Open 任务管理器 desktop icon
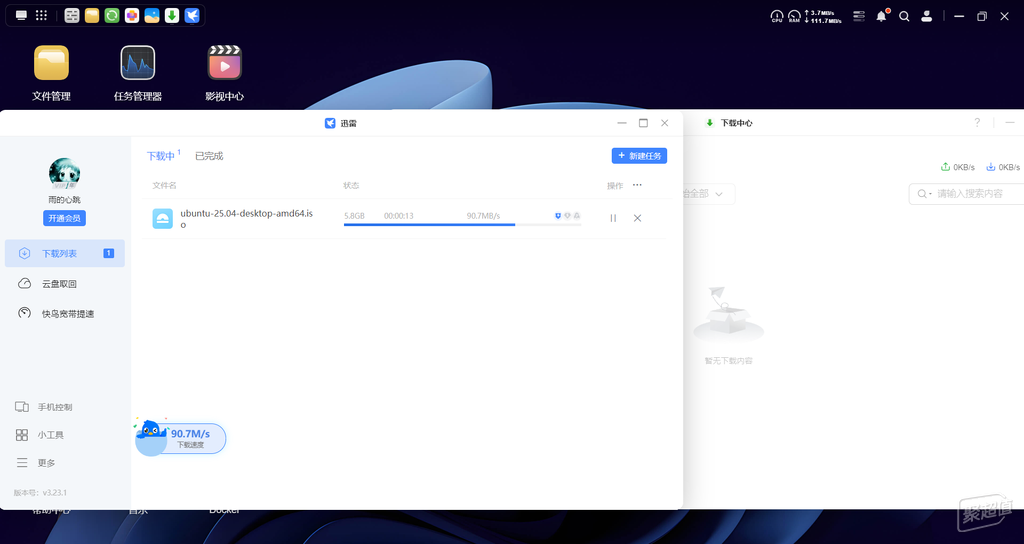This screenshot has height=544, width=1024. [138, 73]
